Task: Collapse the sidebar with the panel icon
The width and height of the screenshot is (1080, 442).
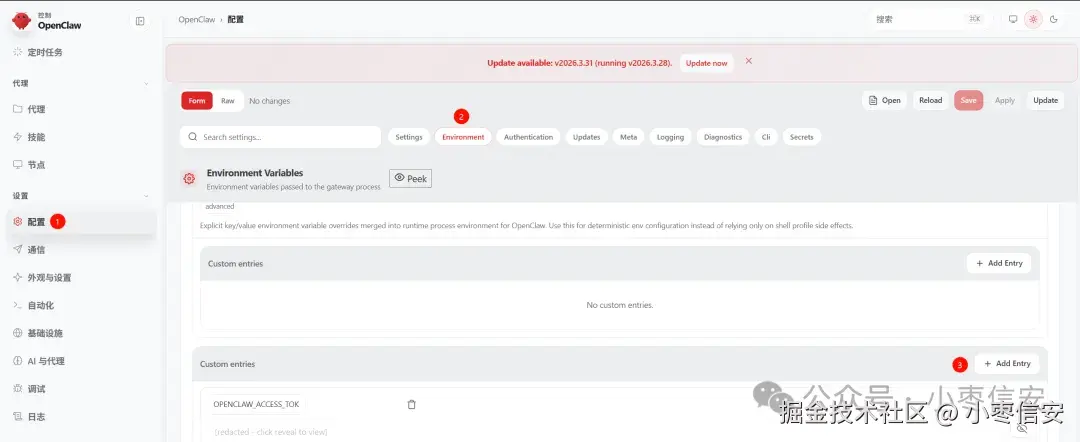Action: point(141,21)
